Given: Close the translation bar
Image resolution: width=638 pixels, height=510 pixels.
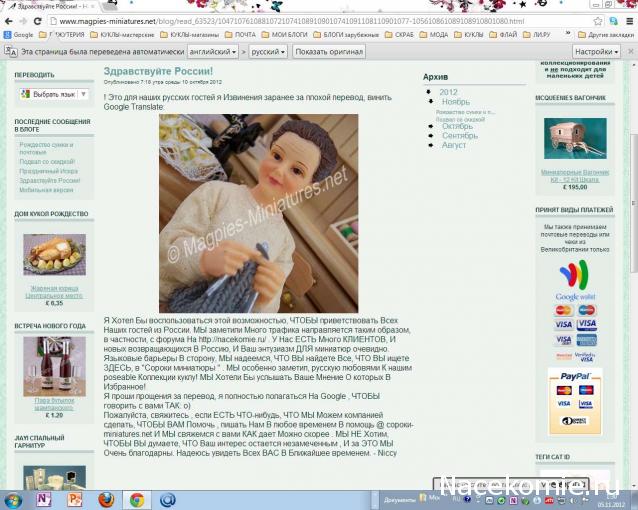Looking at the screenshot, I should pyautogui.click(x=629, y=51).
